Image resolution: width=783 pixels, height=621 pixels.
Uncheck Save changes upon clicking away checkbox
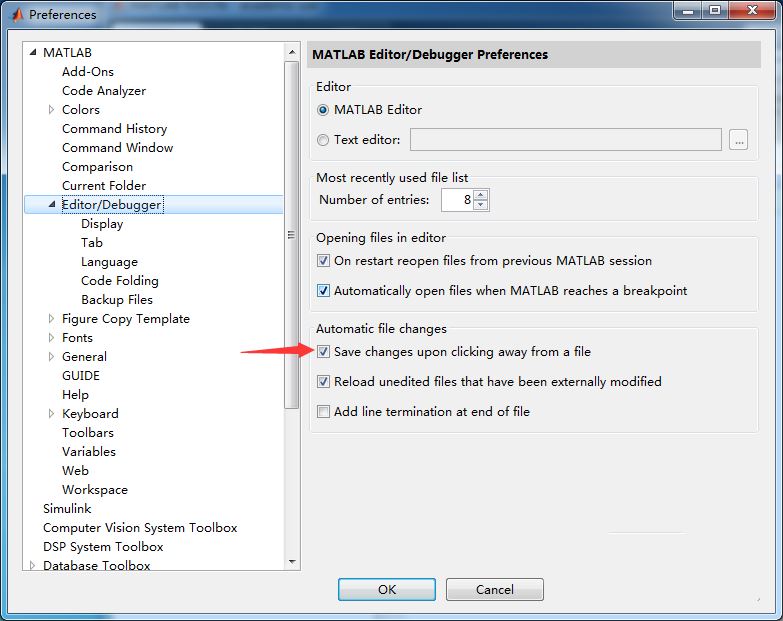click(x=323, y=351)
